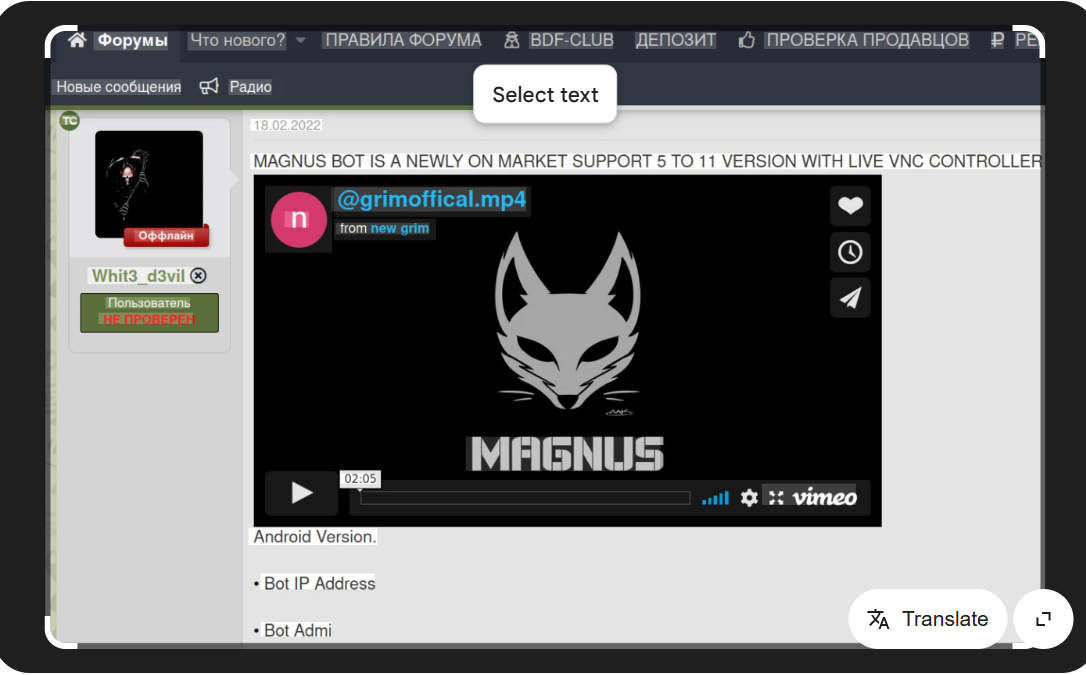This screenshot has height=675, width=1086.
Task: Click the people icon next to BDF-CLUB
Action: tap(511, 40)
